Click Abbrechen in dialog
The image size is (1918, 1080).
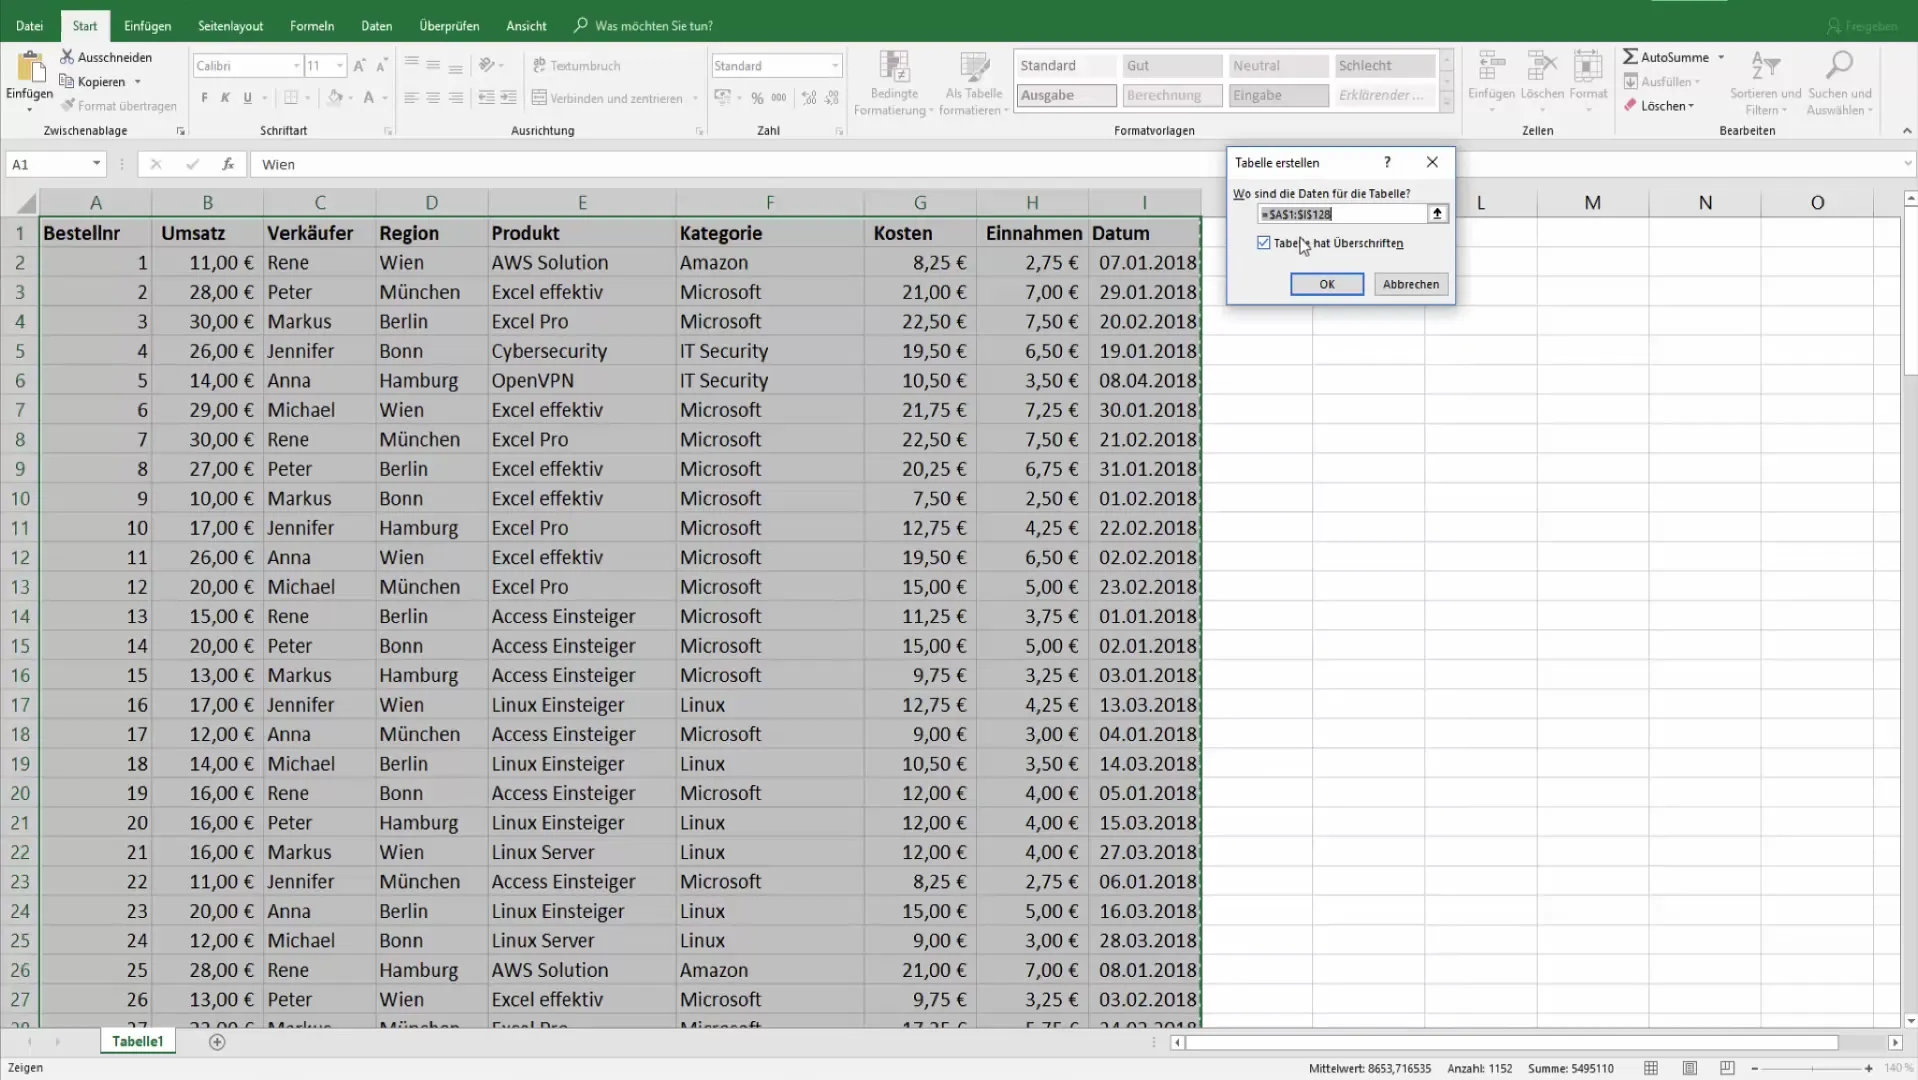[1410, 284]
